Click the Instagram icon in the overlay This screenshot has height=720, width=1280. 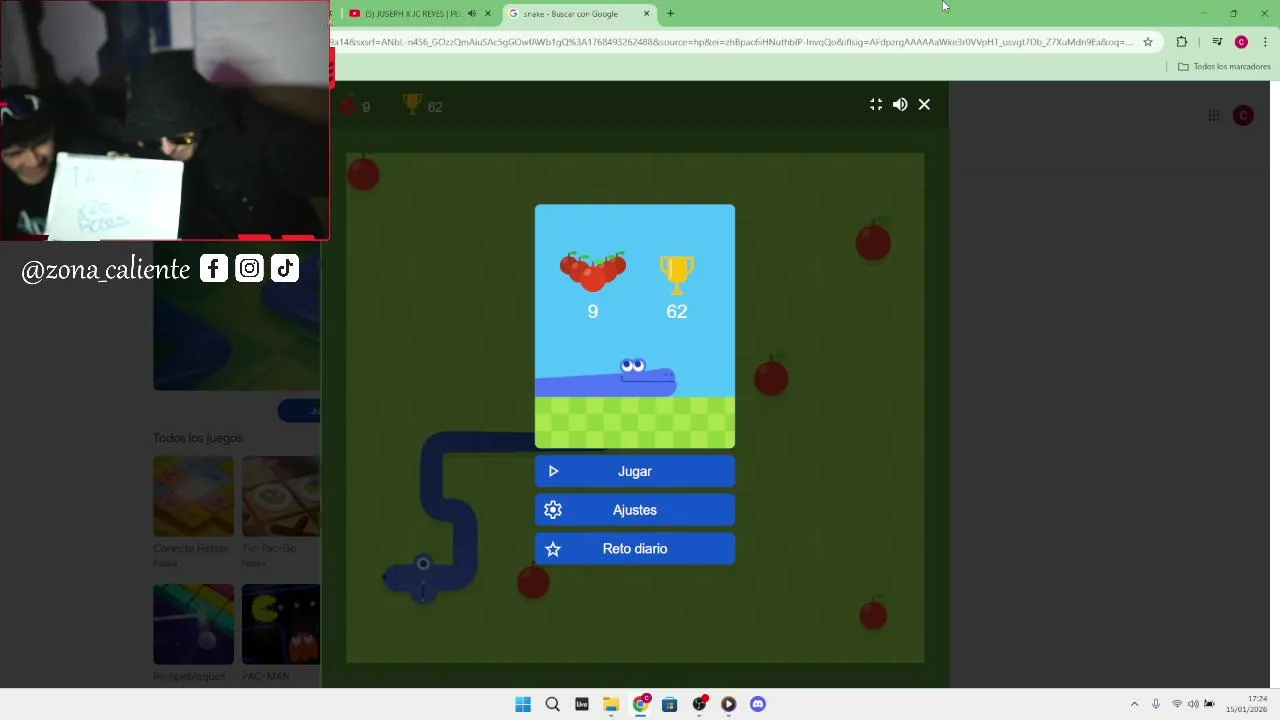coord(250,268)
